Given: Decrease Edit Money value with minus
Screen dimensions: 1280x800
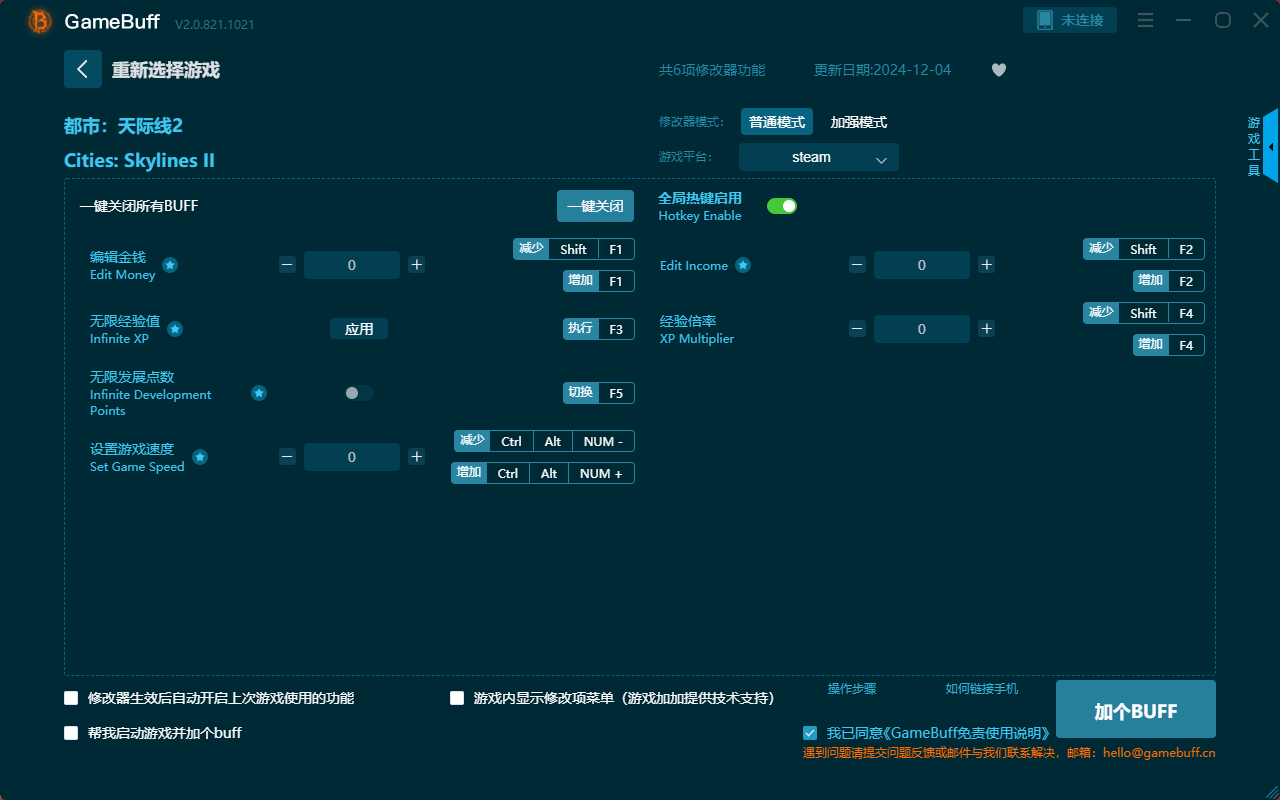Looking at the screenshot, I should coord(288,265).
